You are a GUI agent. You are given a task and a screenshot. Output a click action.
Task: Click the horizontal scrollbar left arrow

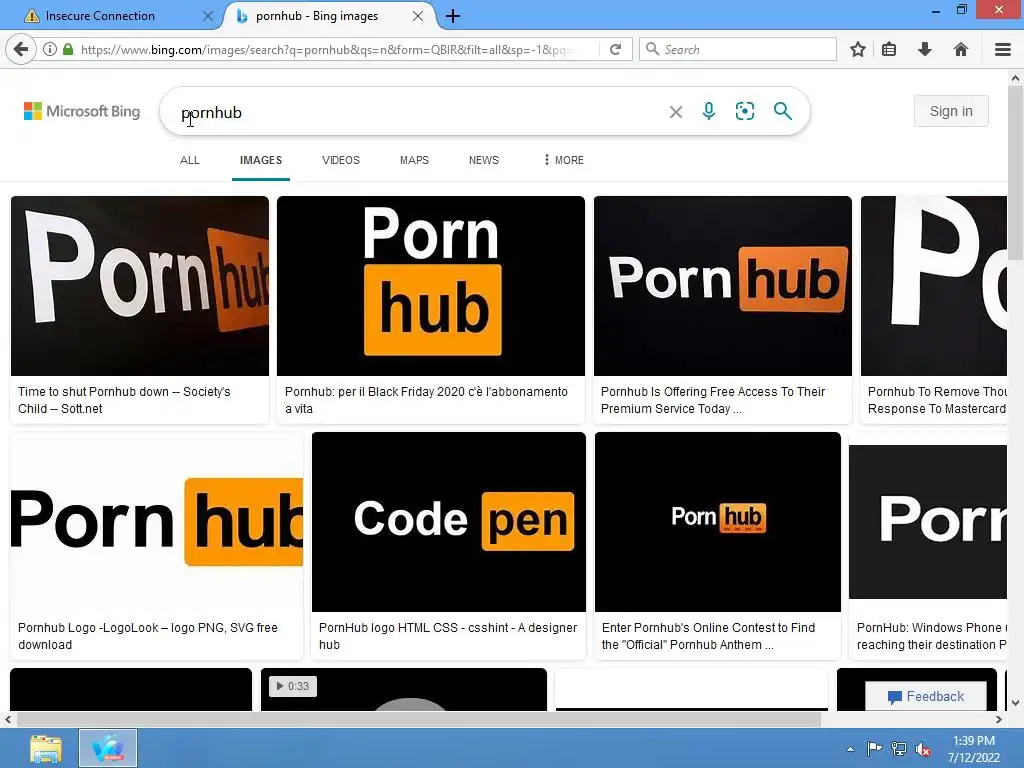(8, 719)
